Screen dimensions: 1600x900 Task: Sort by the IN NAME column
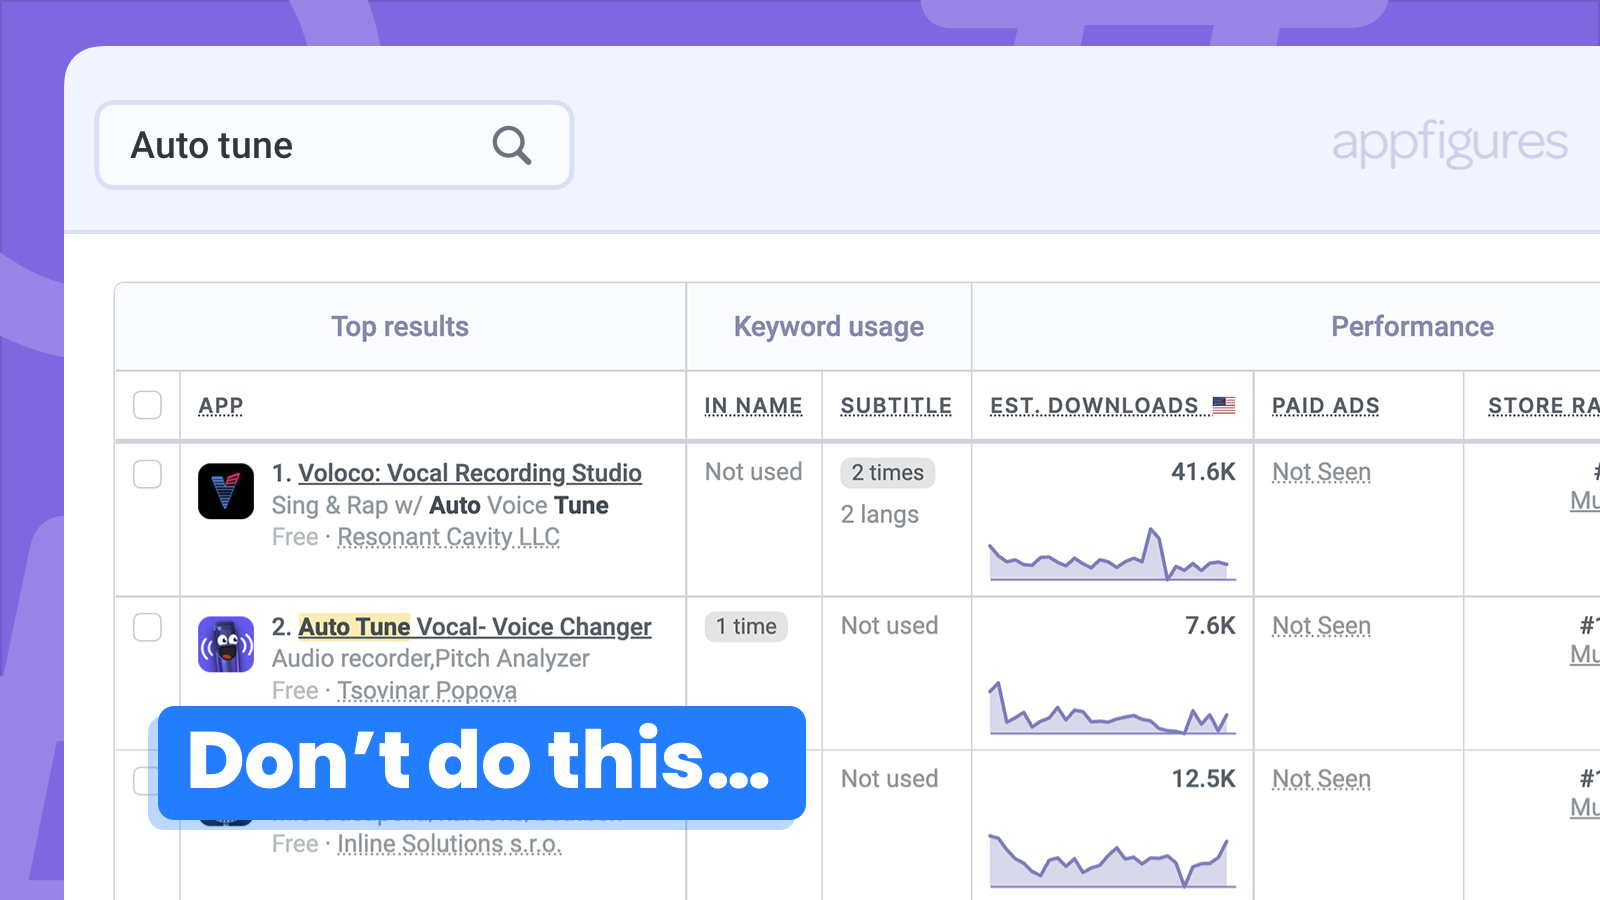(753, 406)
